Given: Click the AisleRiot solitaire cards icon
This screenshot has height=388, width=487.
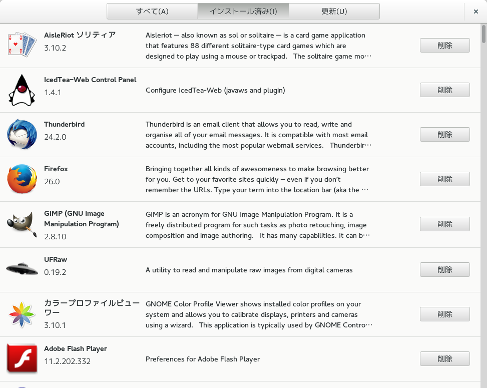Looking at the screenshot, I should point(22,44).
